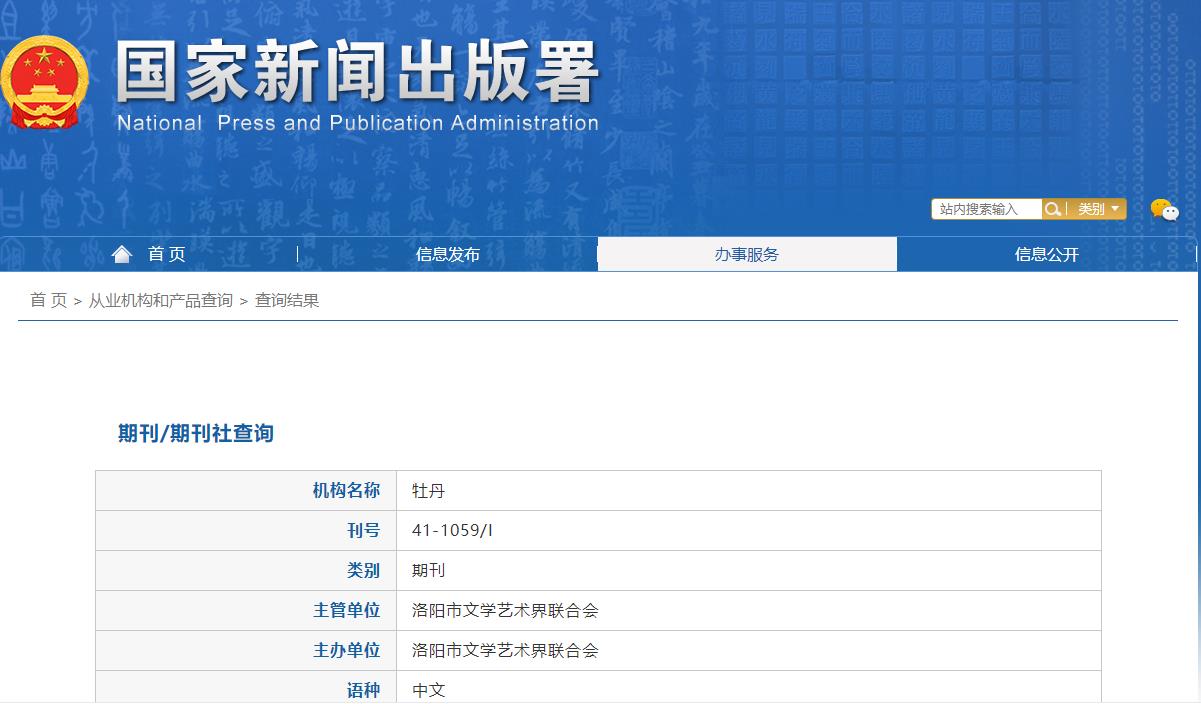Click the 刊号 value 41-1059/I
Viewport: 1201px width, 704px height.
[452, 530]
